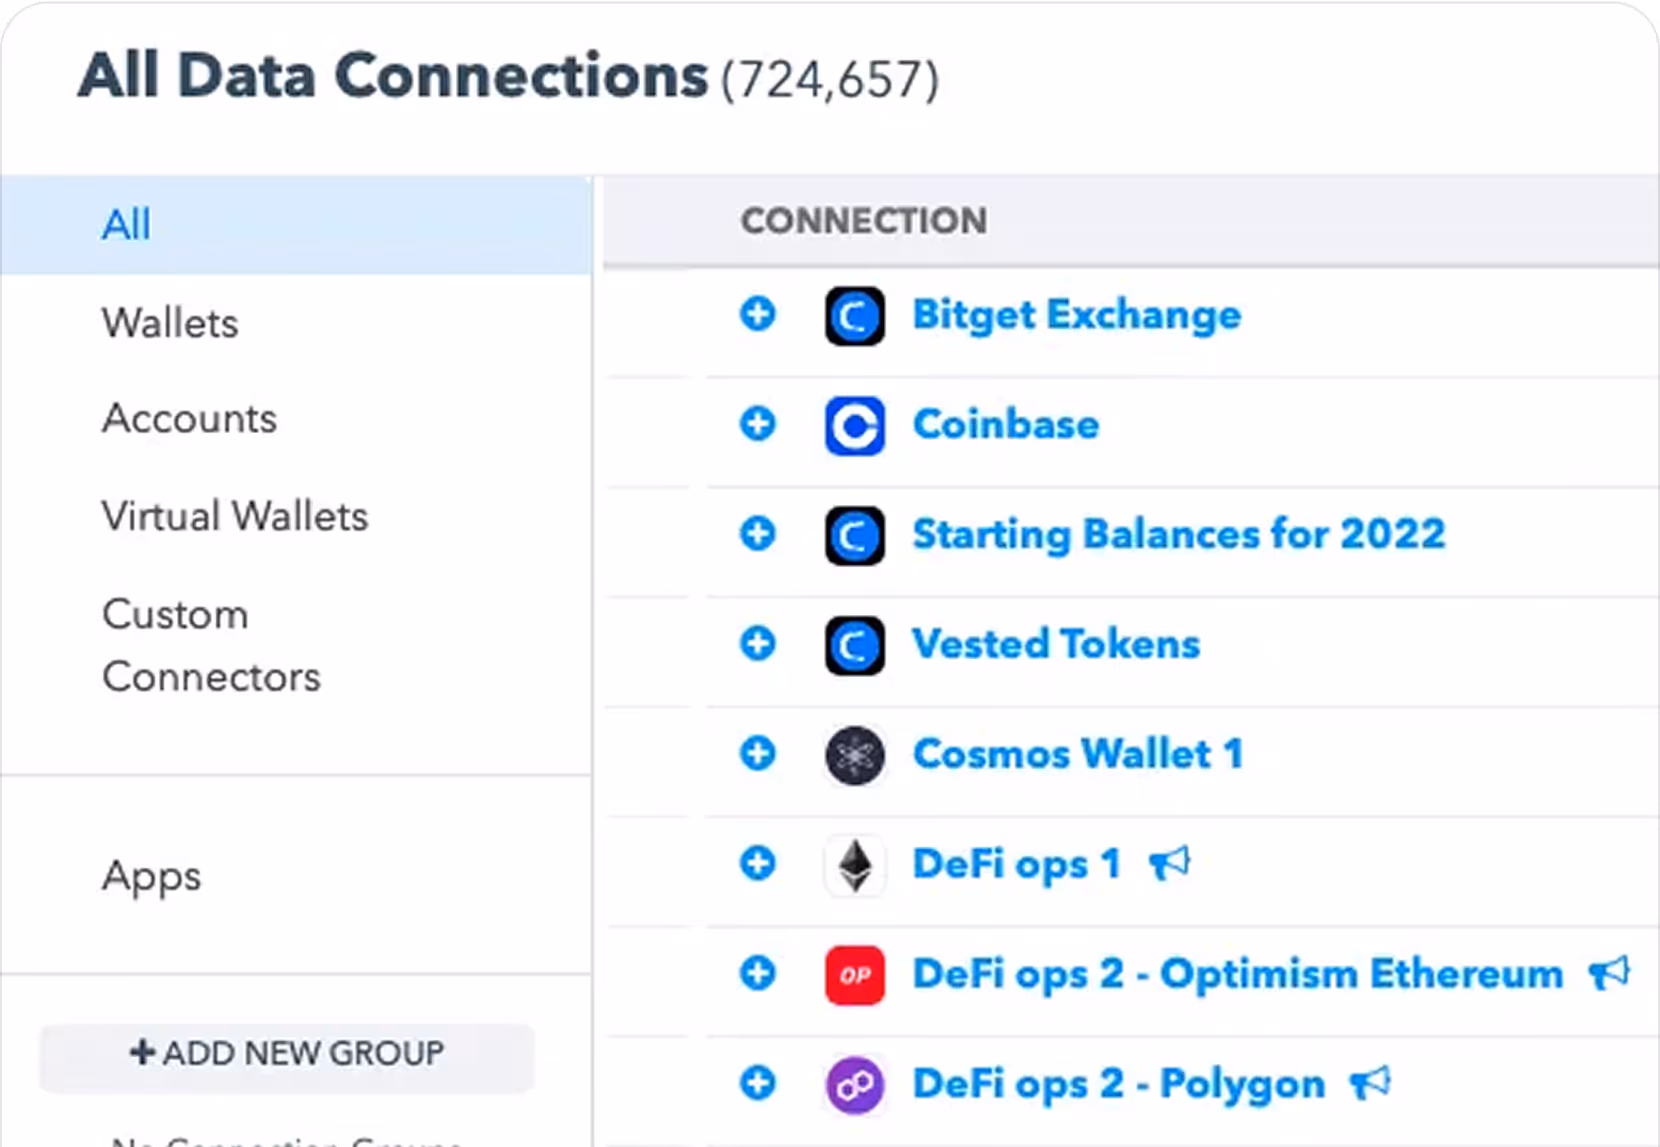The image size is (1660, 1147).
Task: Click the Starting Balances for 2022 logo icon
Action: point(855,536)
